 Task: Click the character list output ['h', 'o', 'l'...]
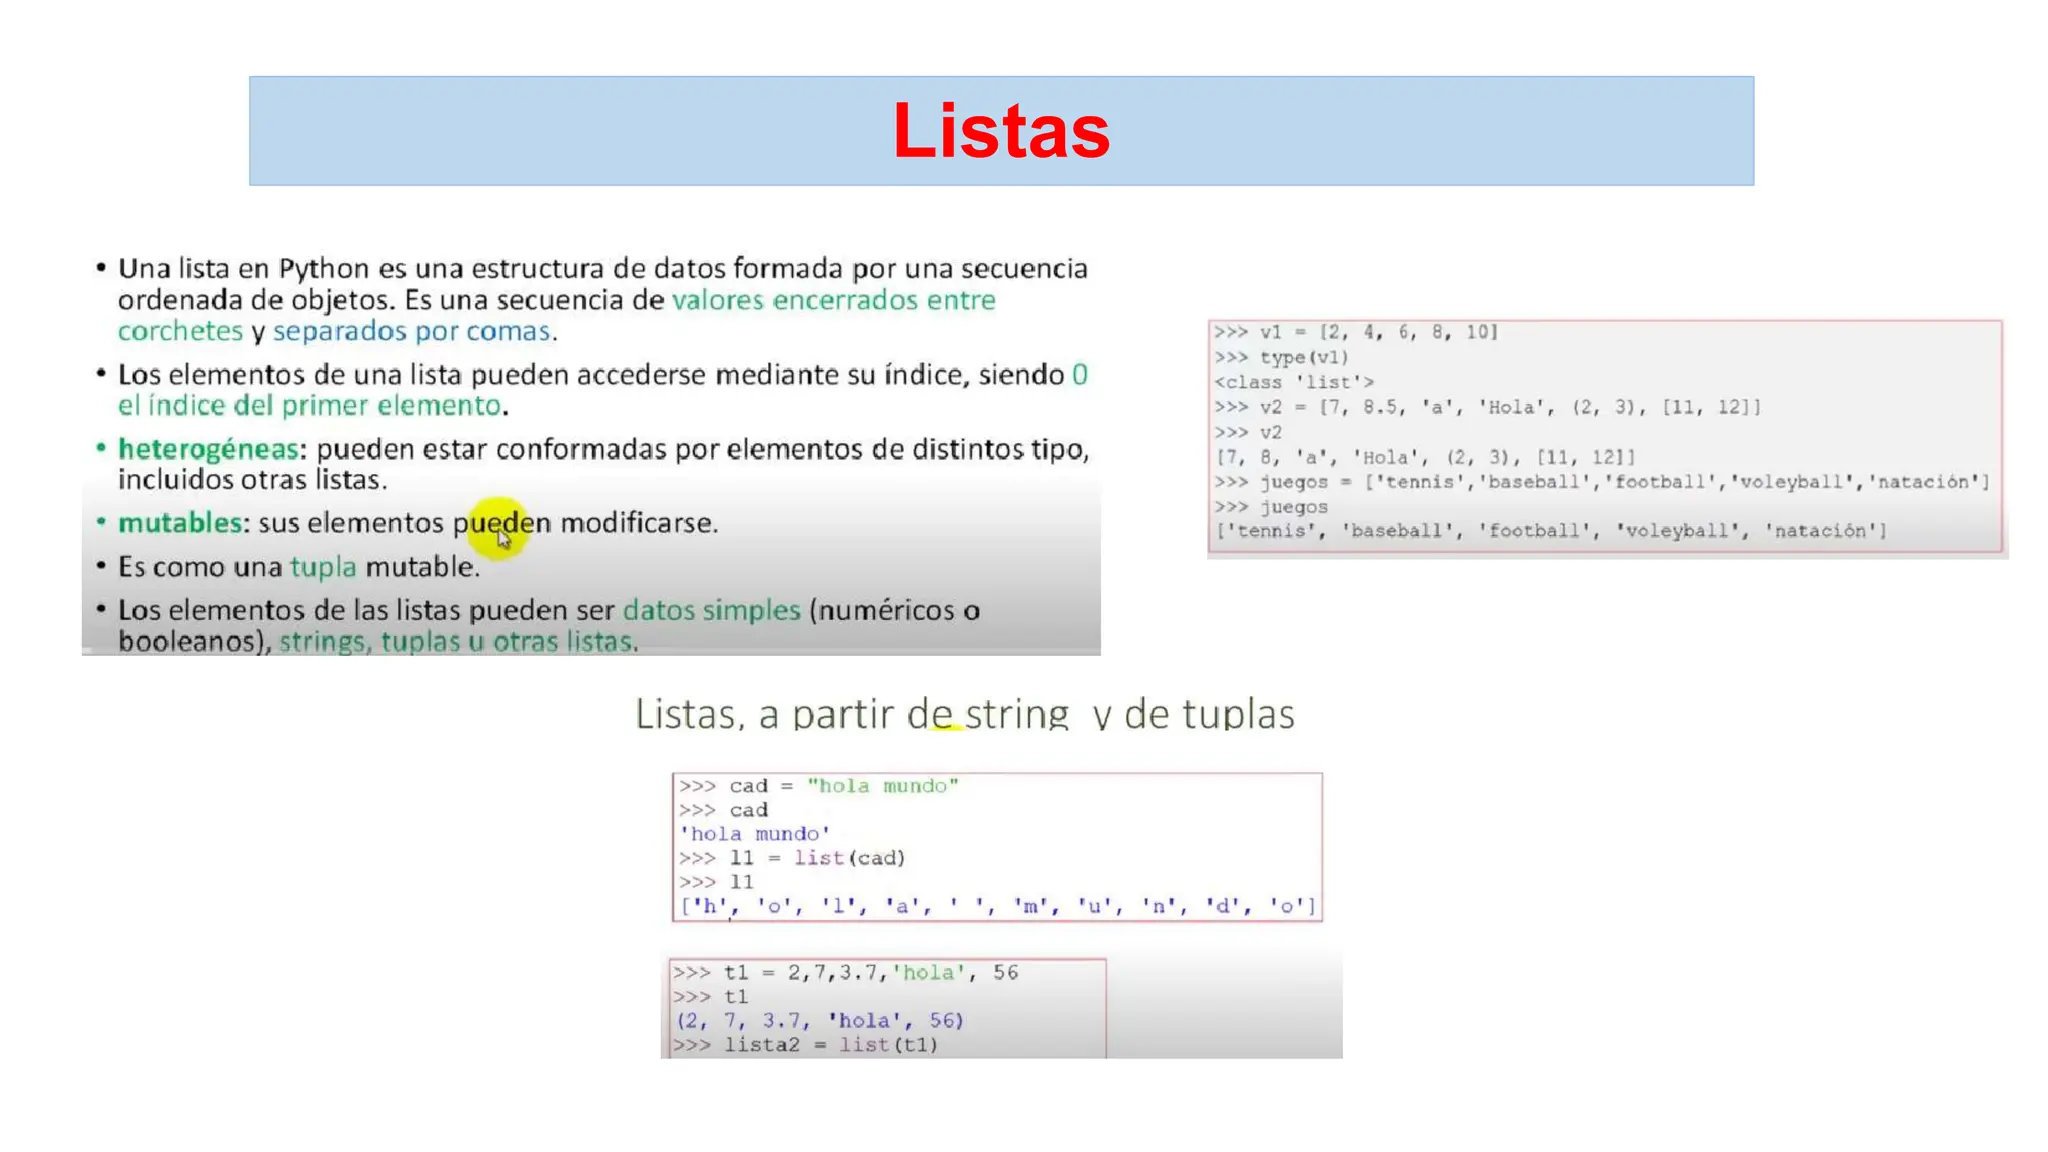point(997,906)
